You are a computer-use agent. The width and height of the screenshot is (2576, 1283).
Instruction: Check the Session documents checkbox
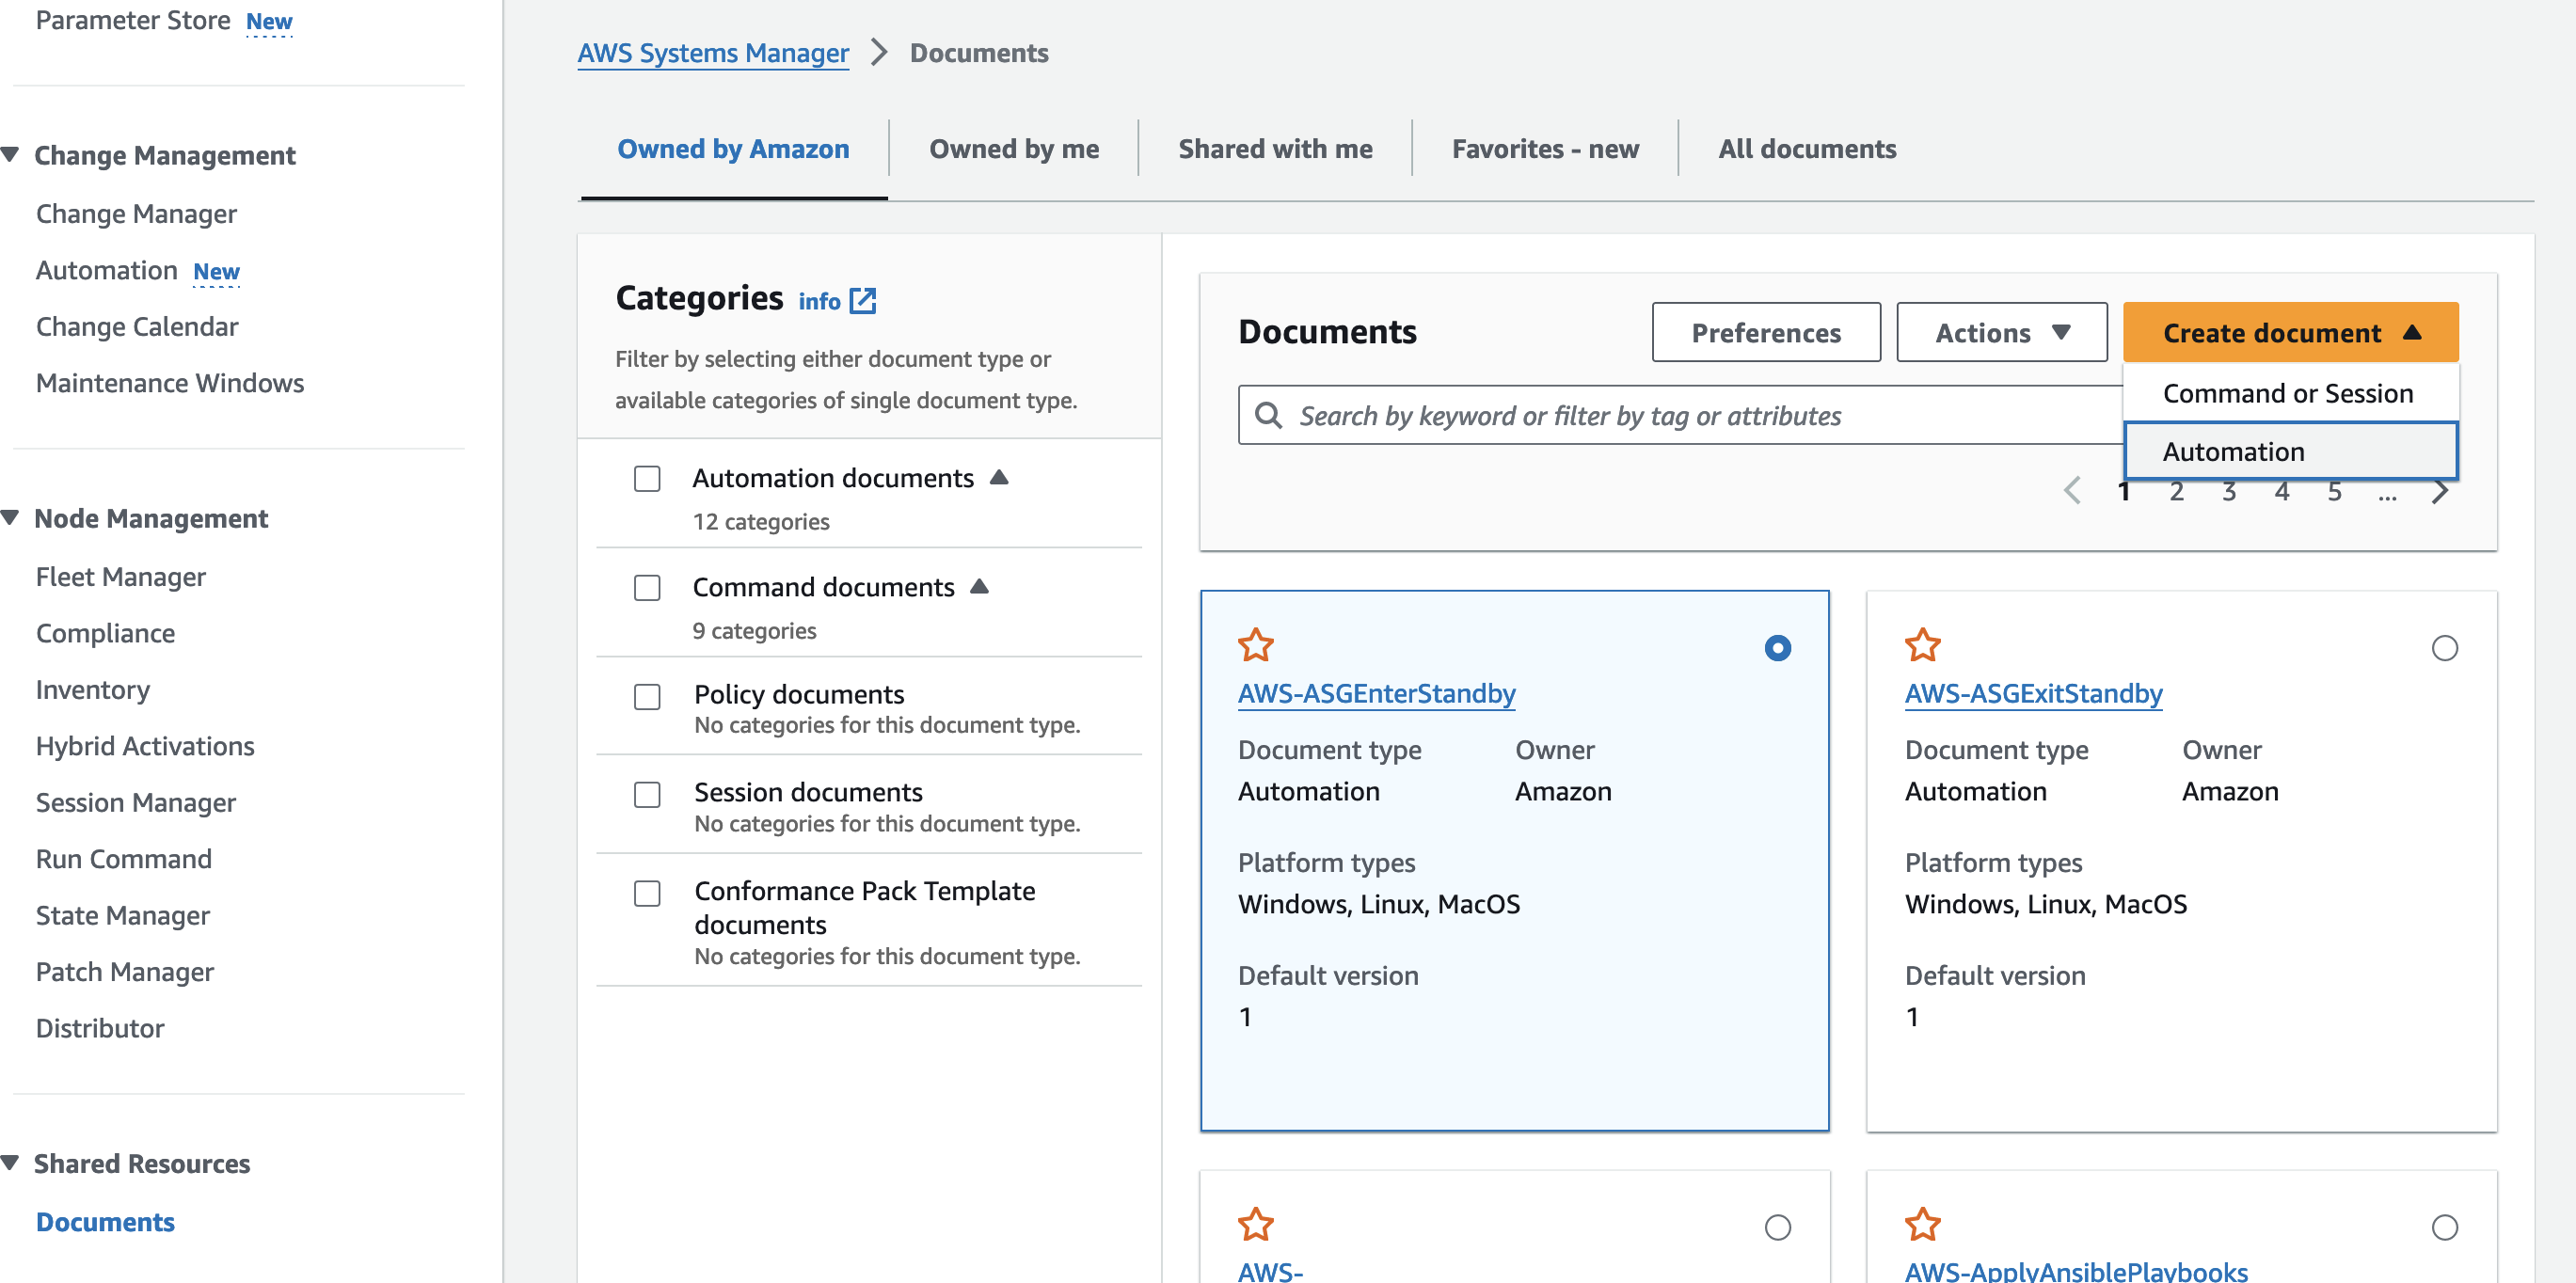click(647, 795)
